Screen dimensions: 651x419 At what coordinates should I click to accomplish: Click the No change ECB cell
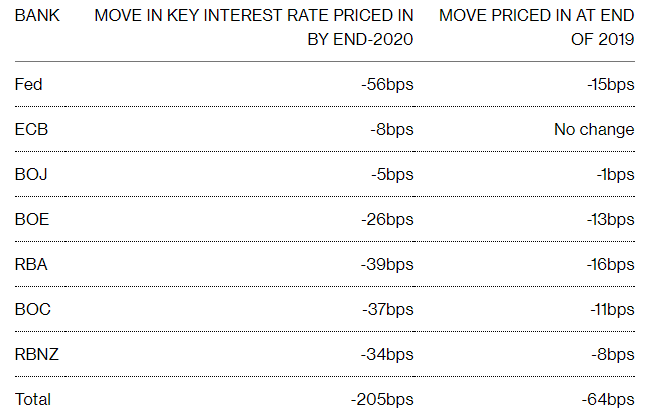(x=594, y=130)
